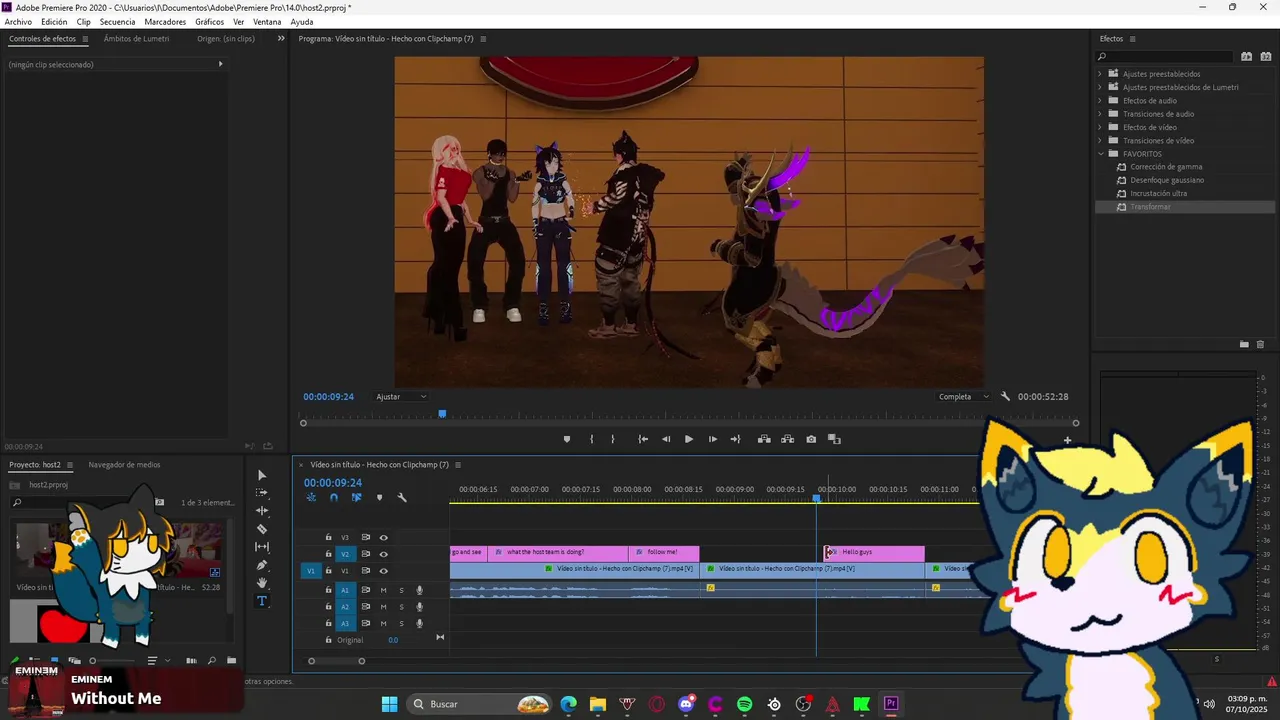This screenshot has width=1280, height=720.
Task: Select the Incrustación ultra effect
Action: coord(1158,193)
